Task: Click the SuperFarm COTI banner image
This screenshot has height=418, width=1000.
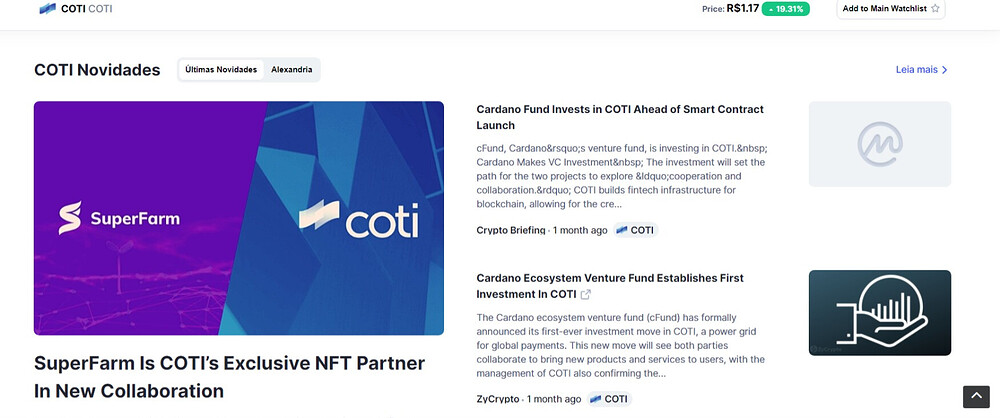Action: [x=239, y=218]
